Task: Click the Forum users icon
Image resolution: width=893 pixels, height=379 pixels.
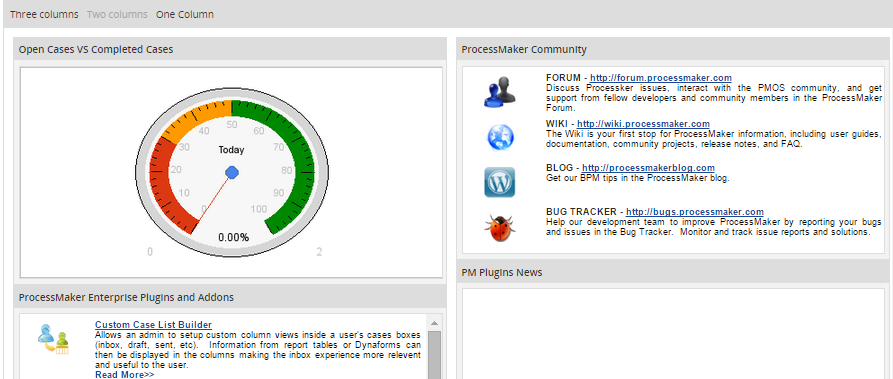Action: click(x=499, y=91)
